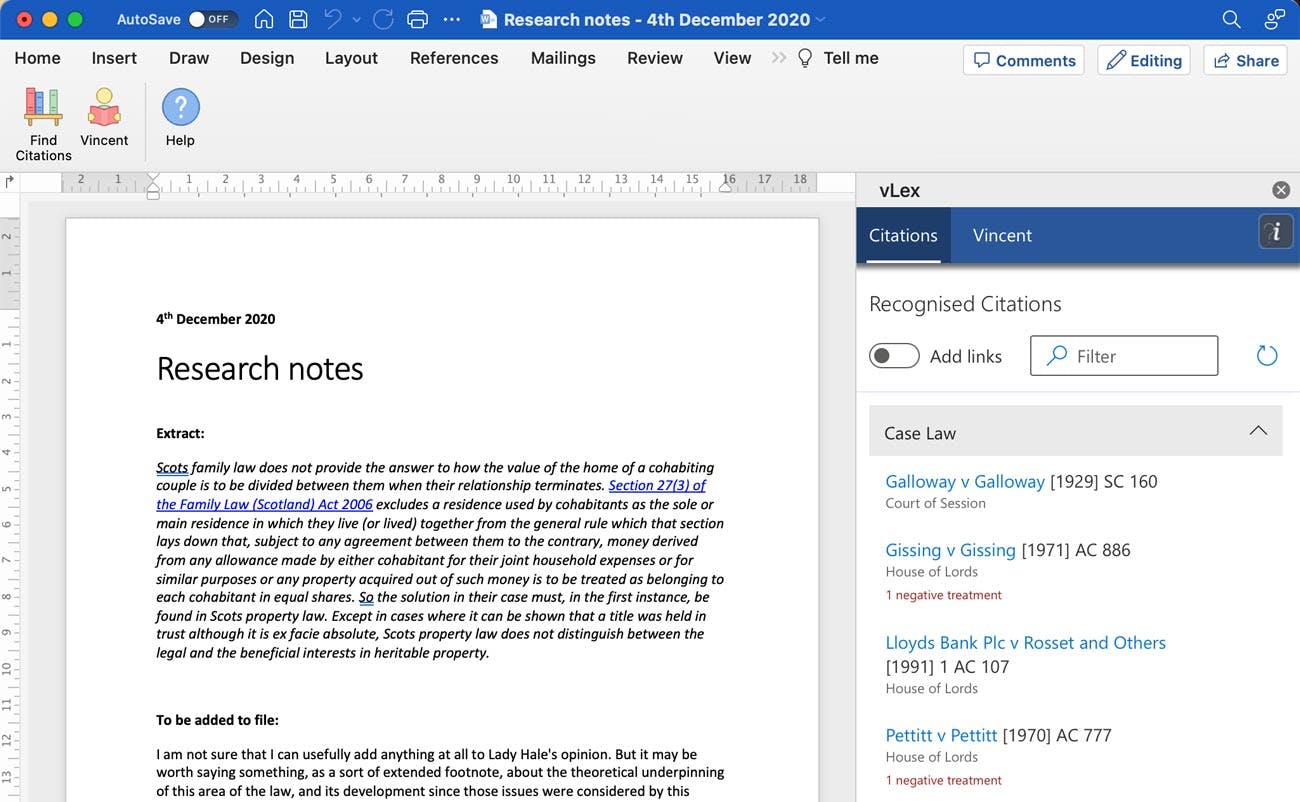Open the Find Citations tool
Image resolution: width=1300 pixels, height=802 pixels.
(x=43, y=124)
